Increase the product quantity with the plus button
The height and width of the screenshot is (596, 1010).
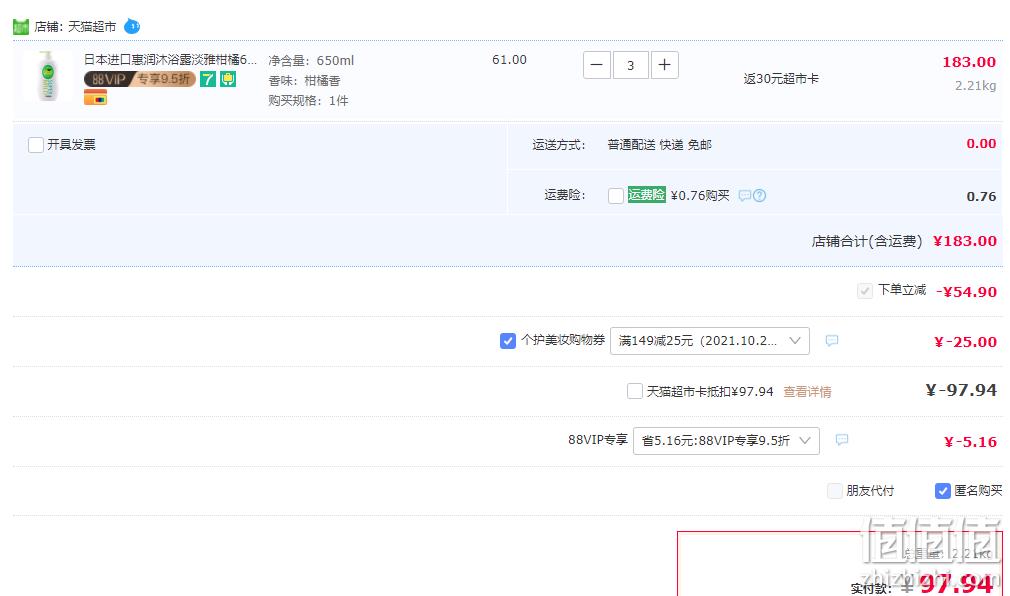pos(665,65)
